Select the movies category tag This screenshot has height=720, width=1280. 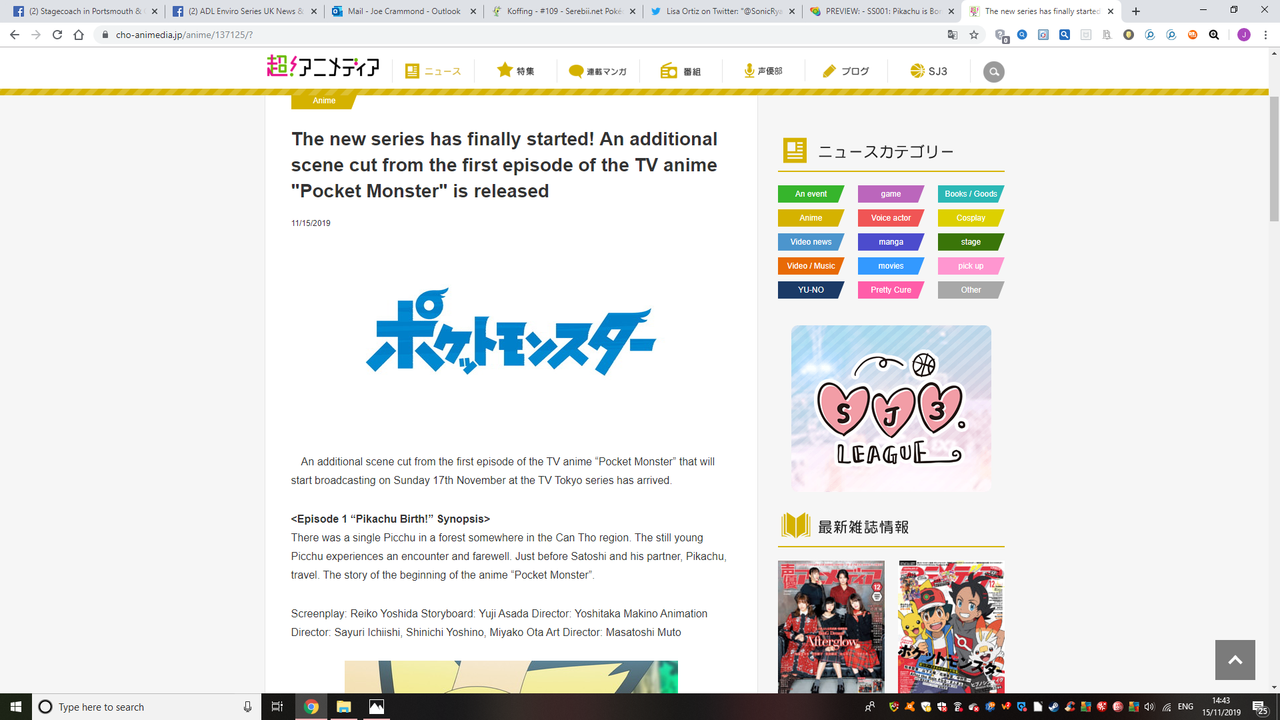click(x=891, y=266)
